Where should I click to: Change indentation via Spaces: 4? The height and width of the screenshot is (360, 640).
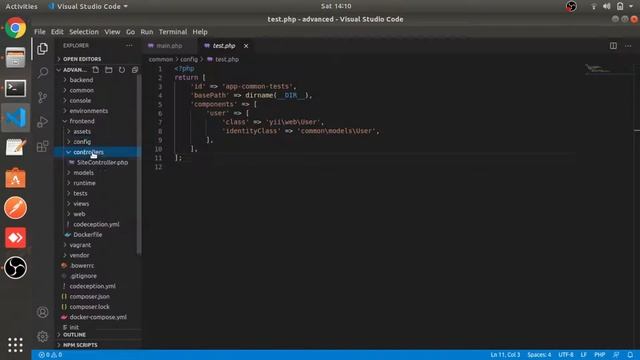pos(539,355)
